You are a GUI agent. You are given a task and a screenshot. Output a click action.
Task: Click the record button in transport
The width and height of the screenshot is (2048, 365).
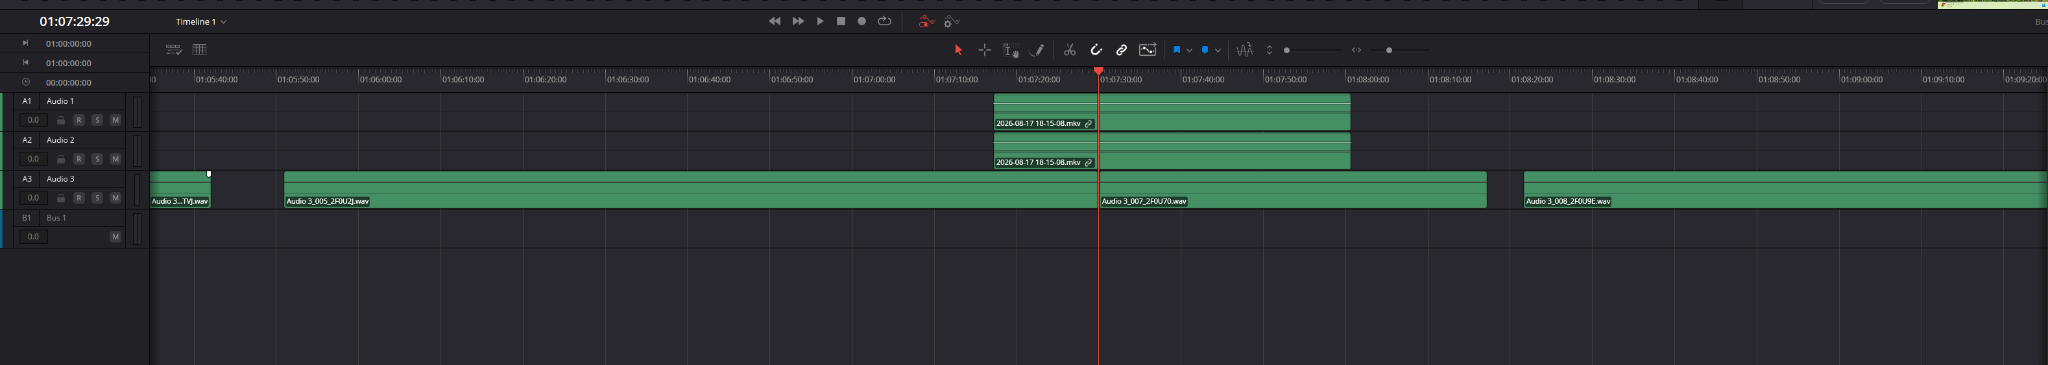[862, 21]
